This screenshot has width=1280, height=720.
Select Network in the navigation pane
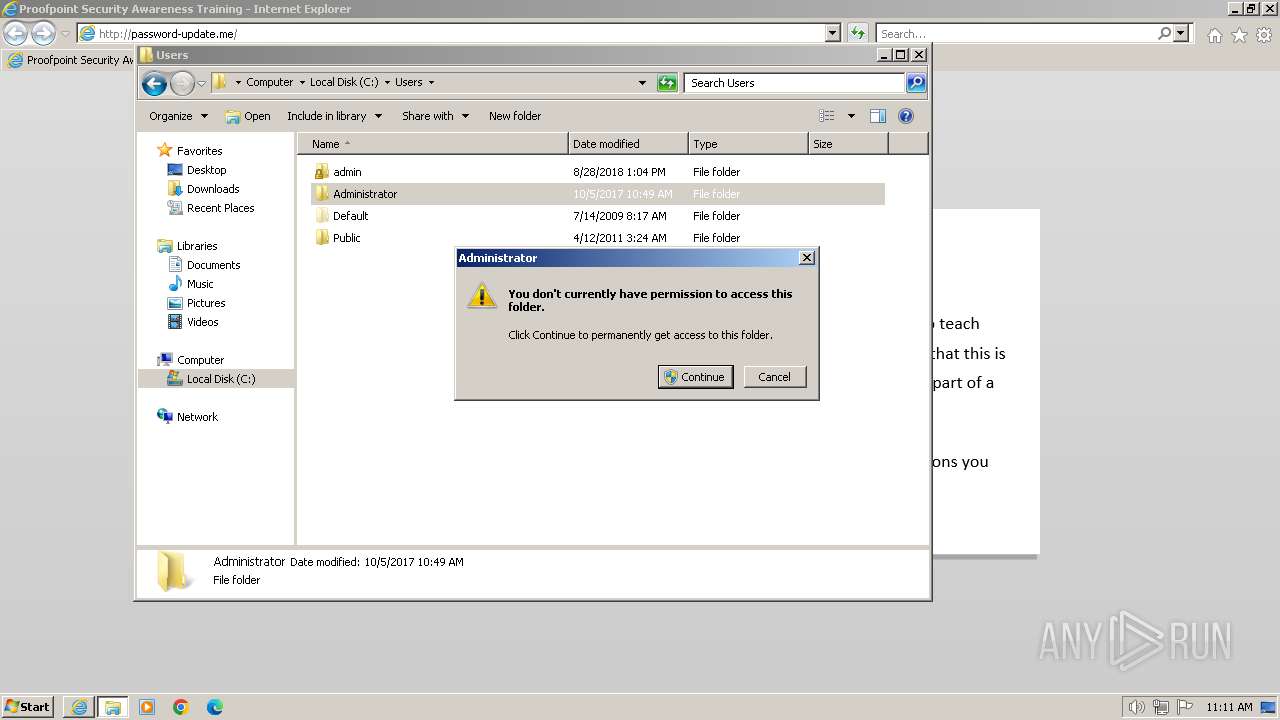click(188, 417)
